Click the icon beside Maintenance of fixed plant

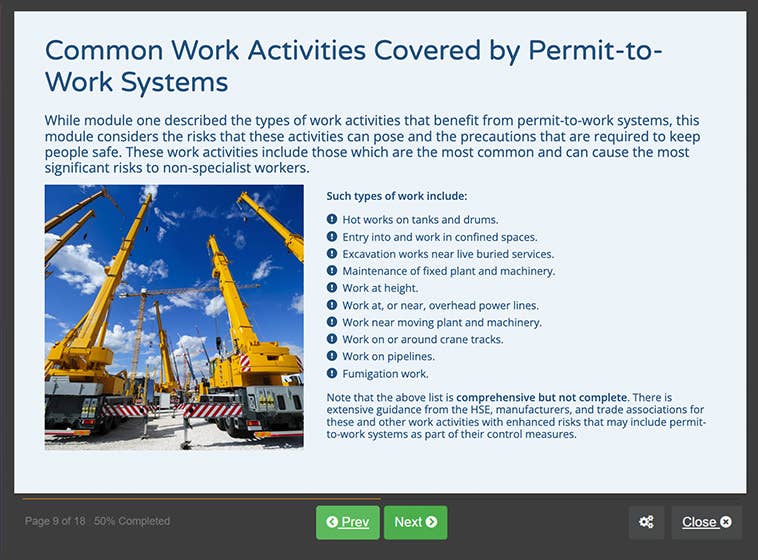332,271
